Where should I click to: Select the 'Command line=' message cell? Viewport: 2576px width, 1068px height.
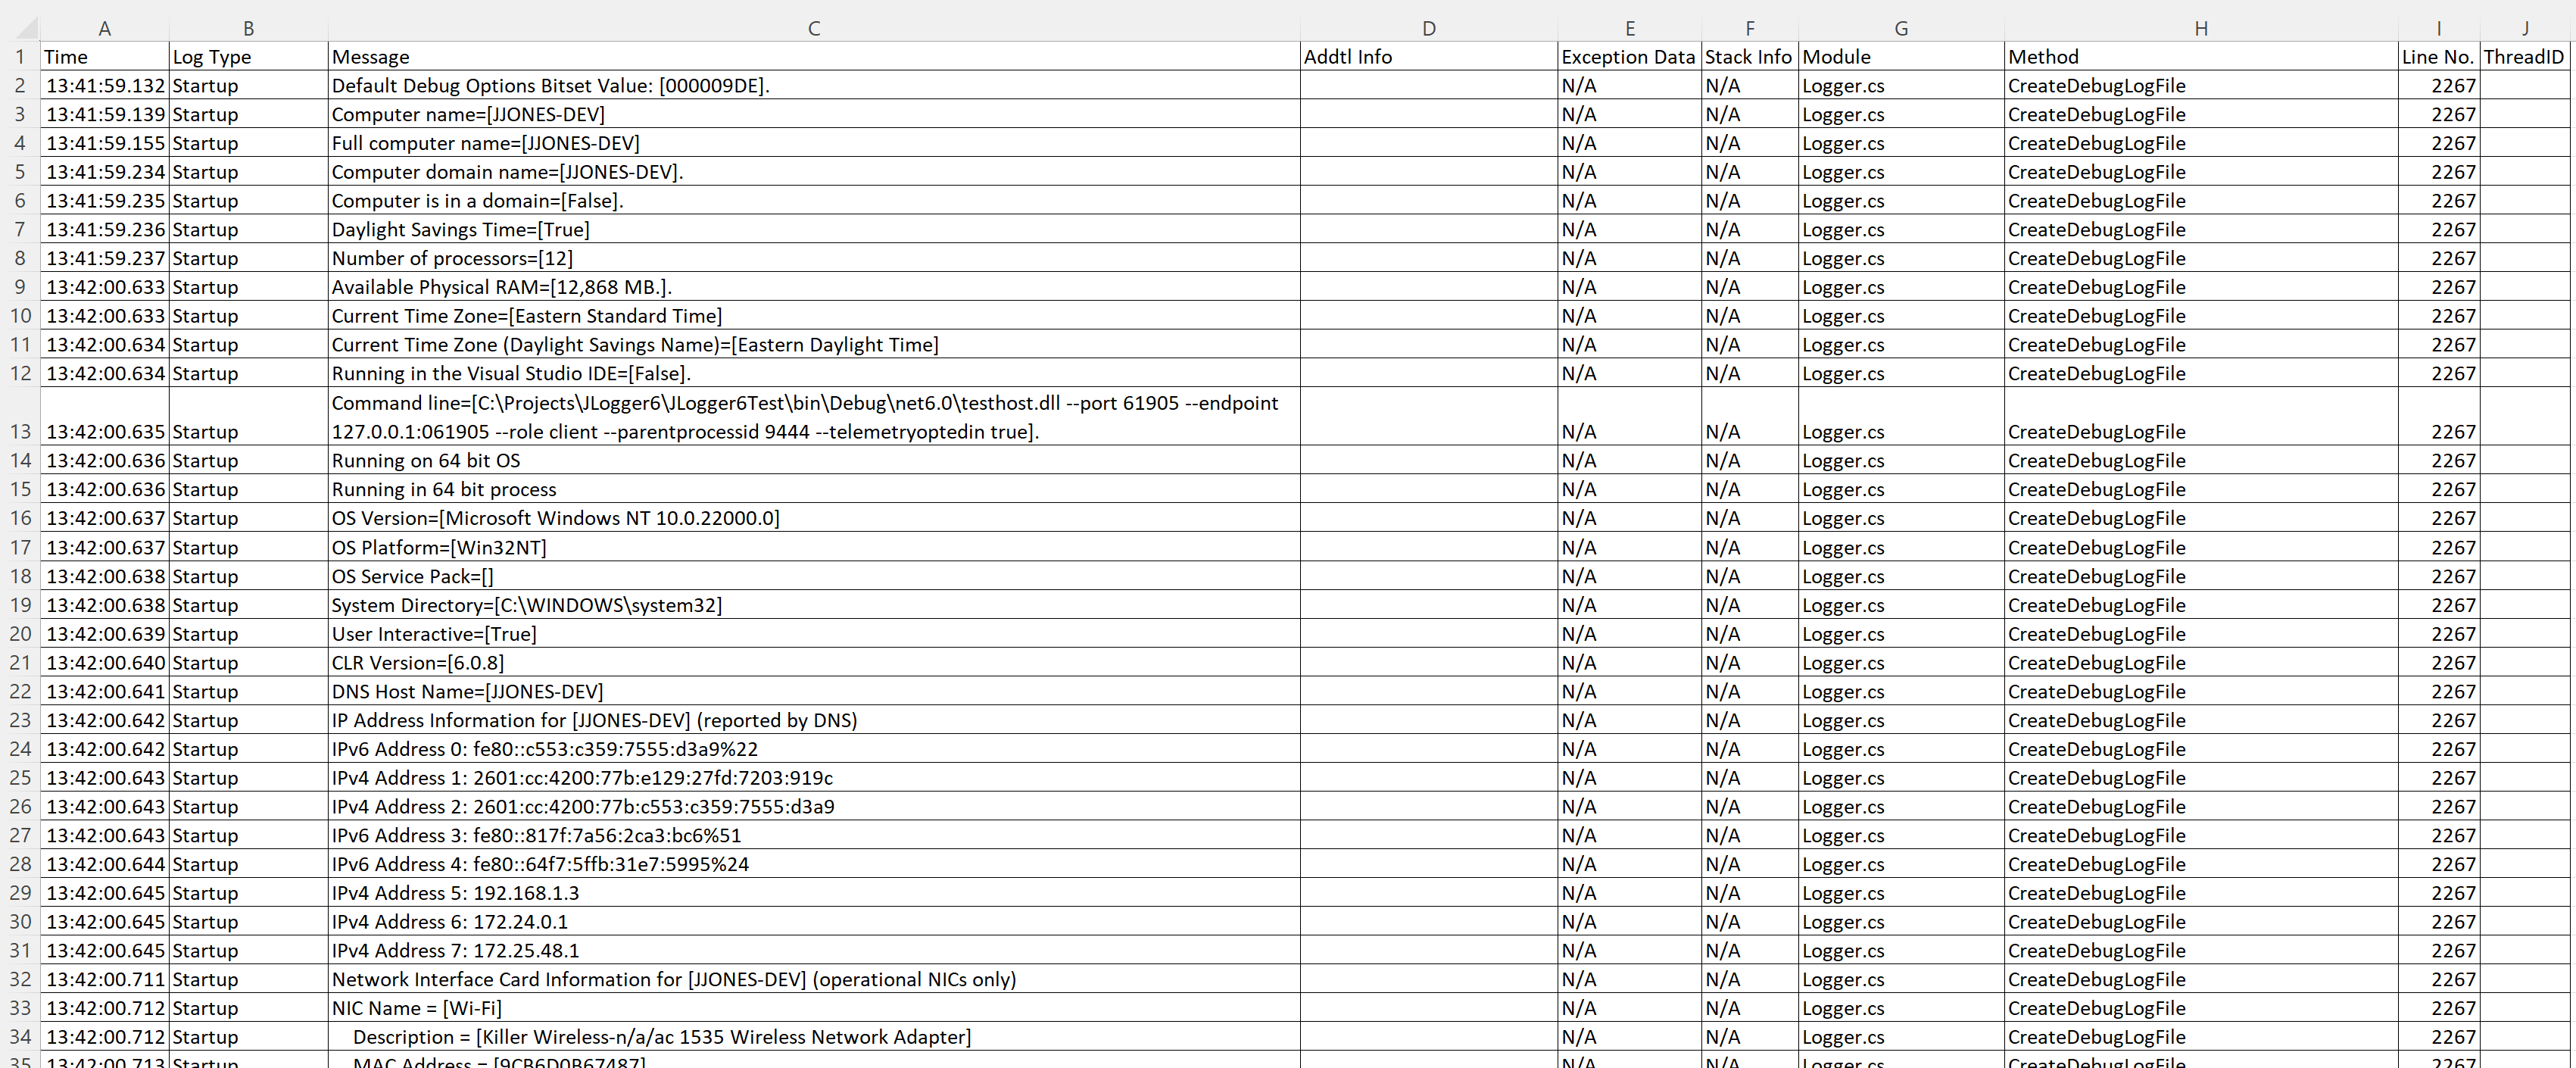pyautogui.click(x=814, y=417)
